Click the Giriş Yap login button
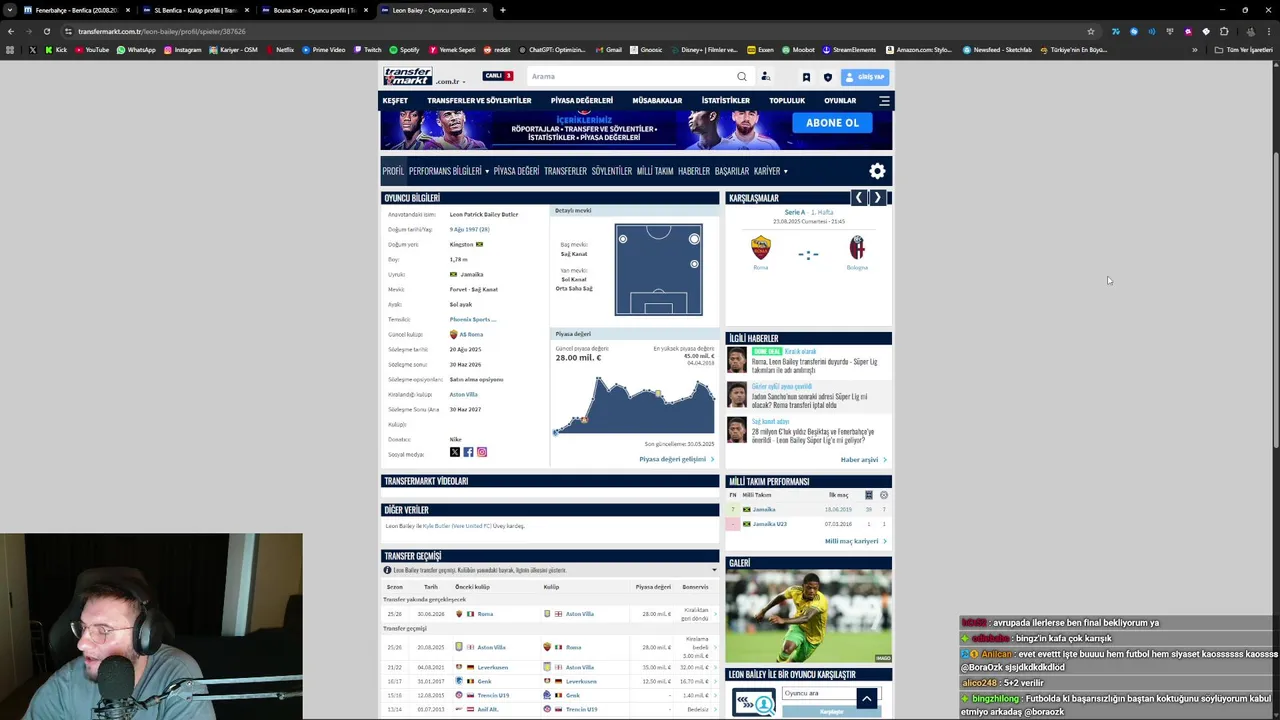The image size is (1280, 720). pos(864,76)
